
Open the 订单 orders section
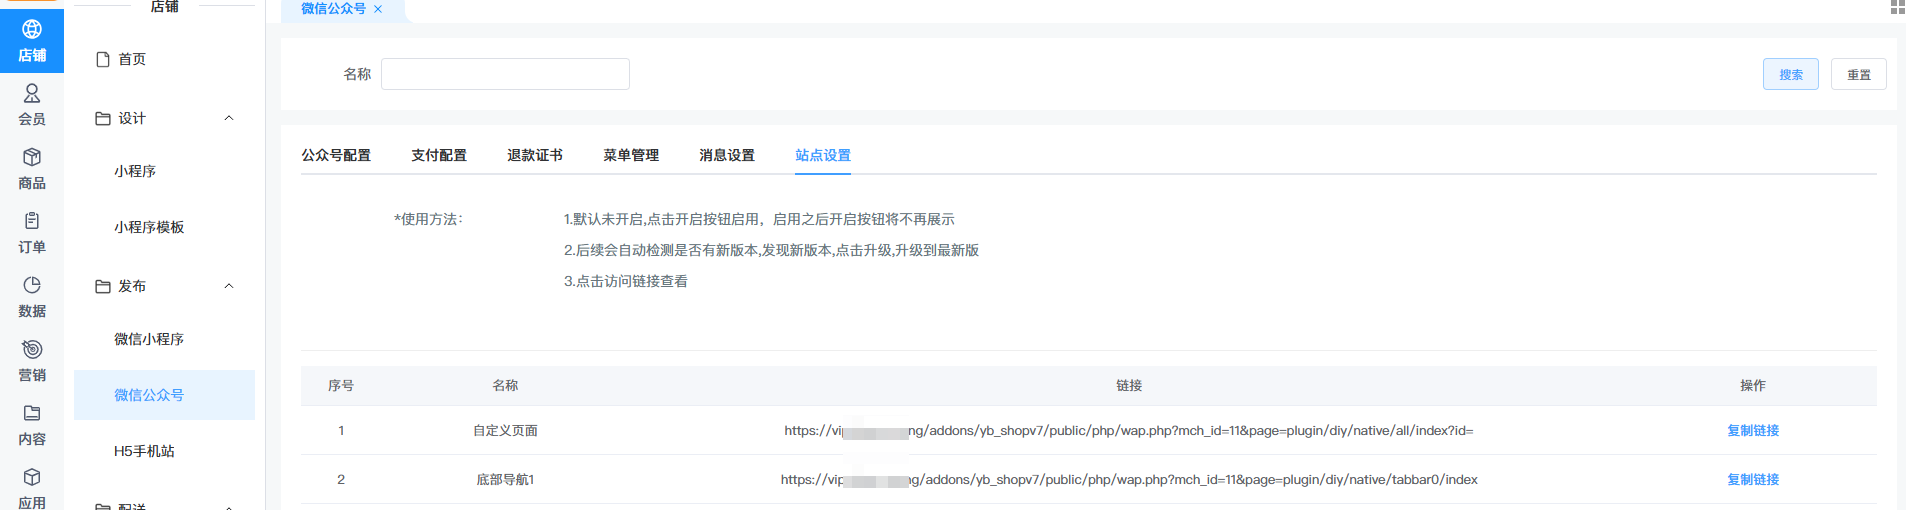click(32, 233)
